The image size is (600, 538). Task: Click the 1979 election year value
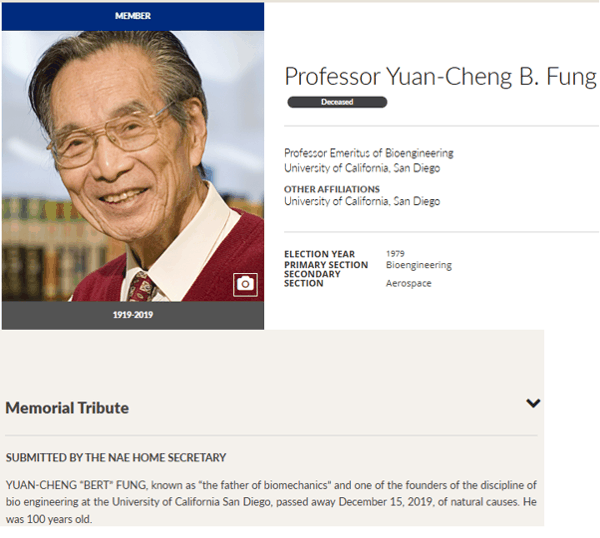click(x=395, y=253)
